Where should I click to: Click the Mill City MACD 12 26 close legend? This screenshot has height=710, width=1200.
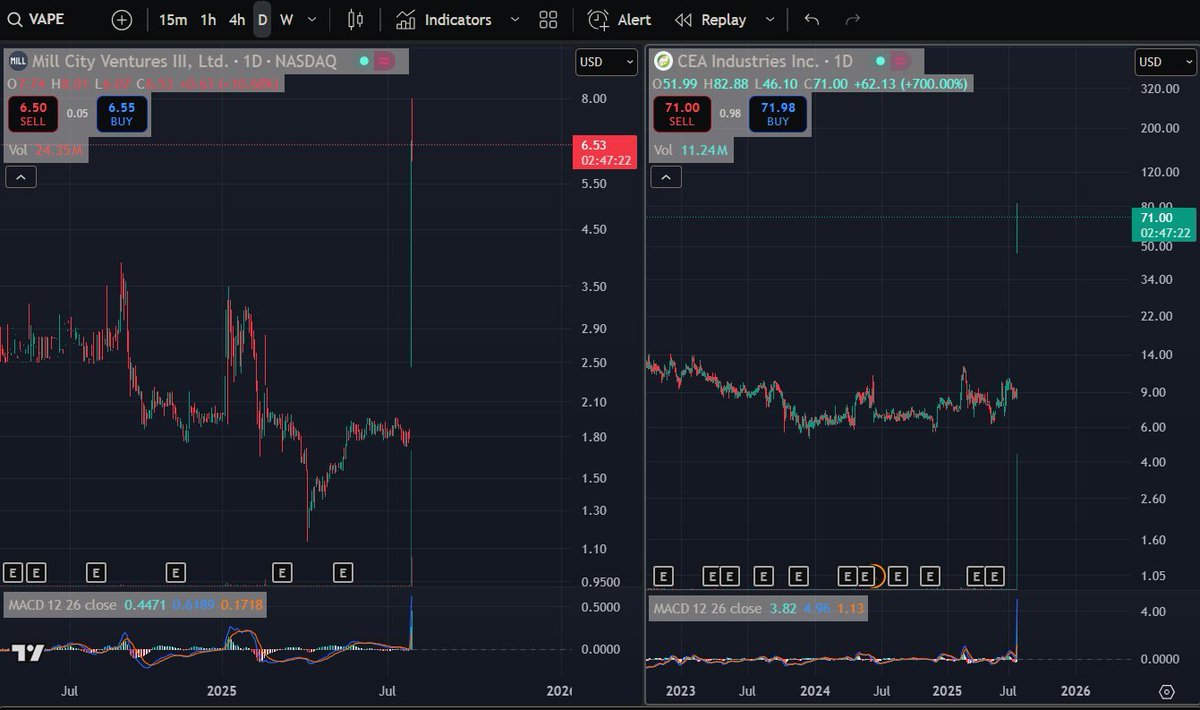(x=60, y=605)
